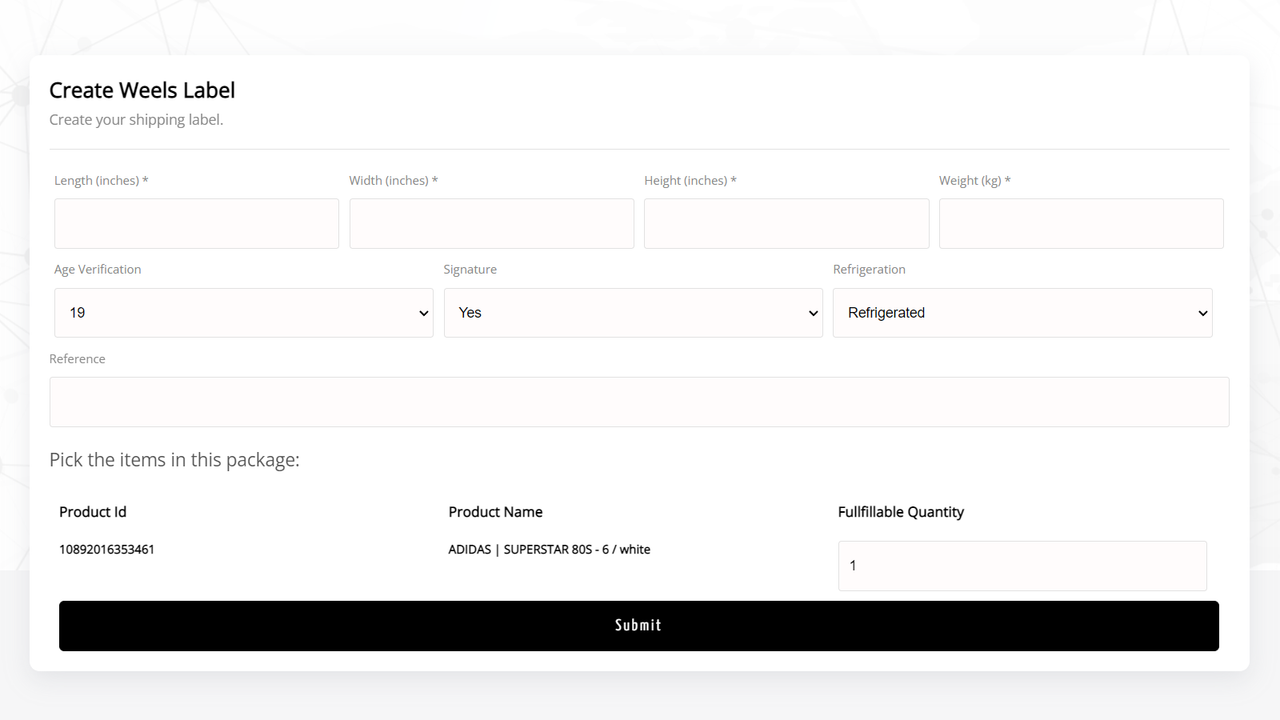
Task: Click the Fullfillable Quantity field showing 1
Action: (1022, 566)
